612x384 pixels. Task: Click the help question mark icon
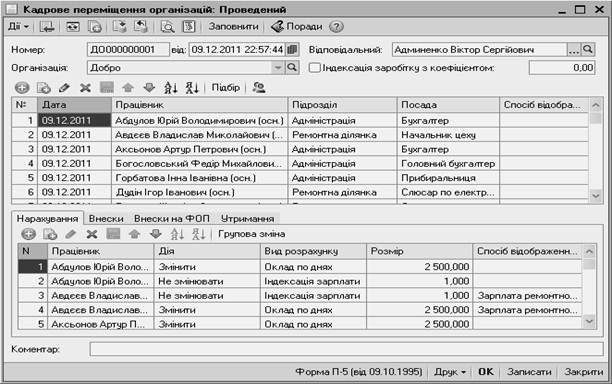336,27
